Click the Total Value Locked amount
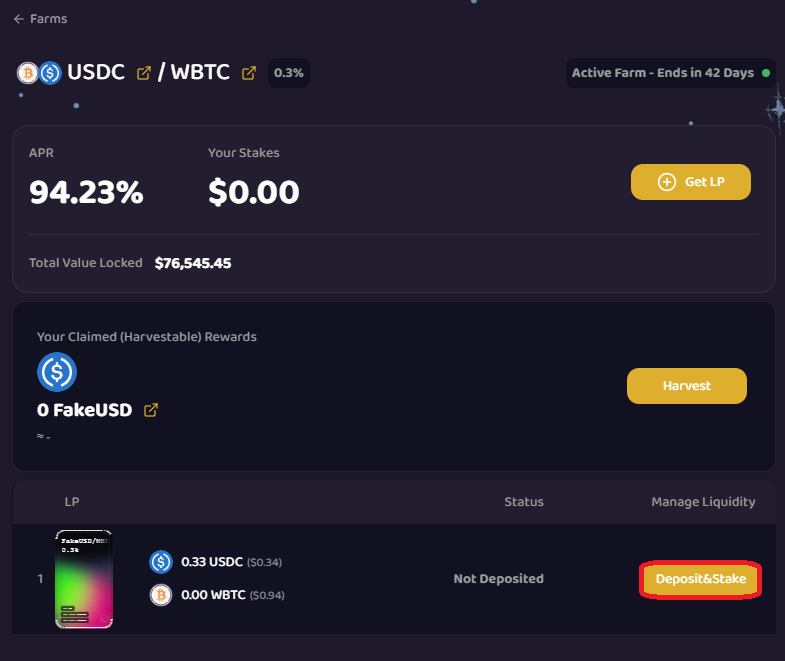This screenshot has height=661, width=785. [x=193, y=263]
